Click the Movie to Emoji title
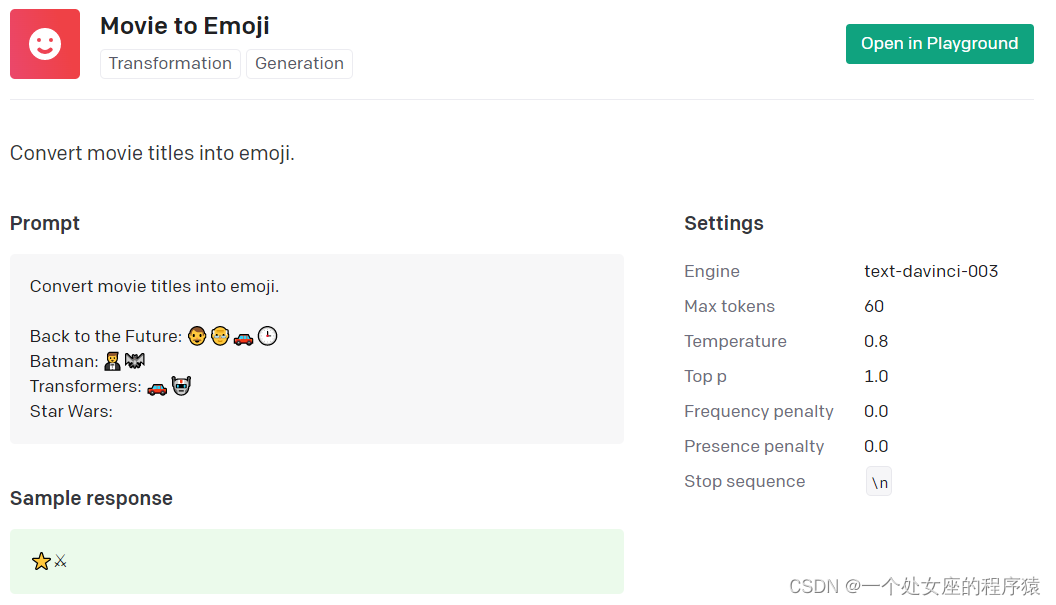The image size is (1056, 605). [x=185, y=26]
